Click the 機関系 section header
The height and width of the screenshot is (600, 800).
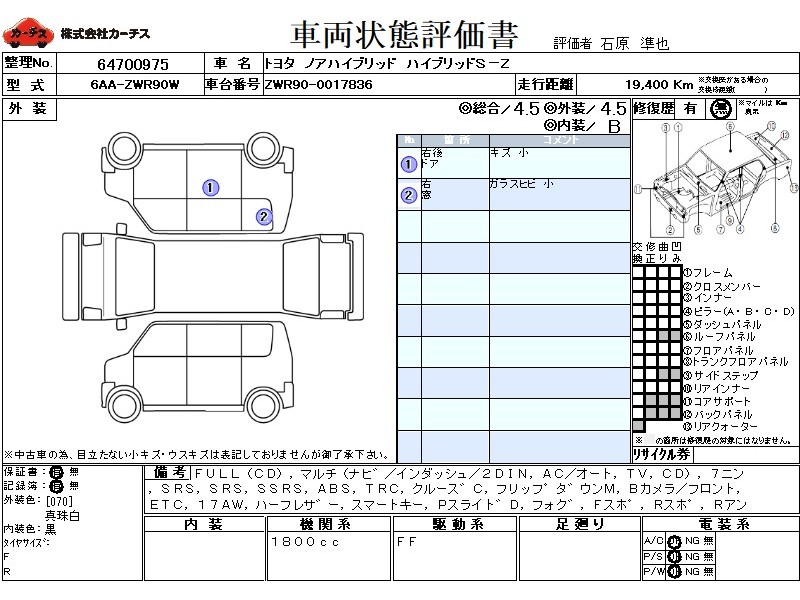(x=329, y=524)
